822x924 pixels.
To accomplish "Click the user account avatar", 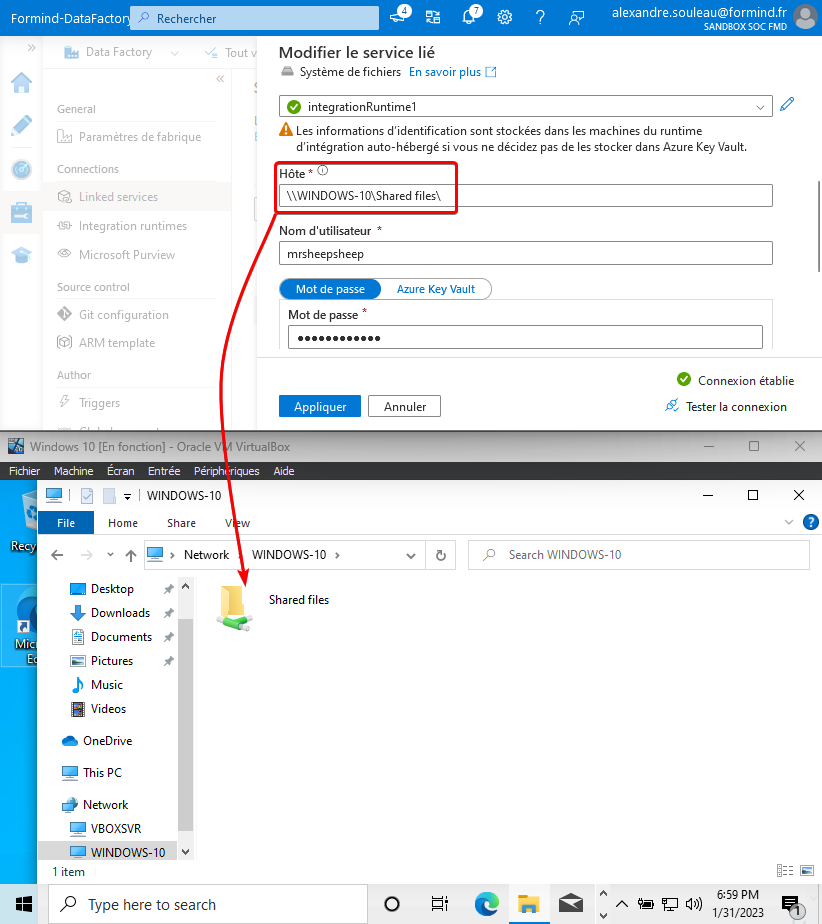I will coord(806,17).
